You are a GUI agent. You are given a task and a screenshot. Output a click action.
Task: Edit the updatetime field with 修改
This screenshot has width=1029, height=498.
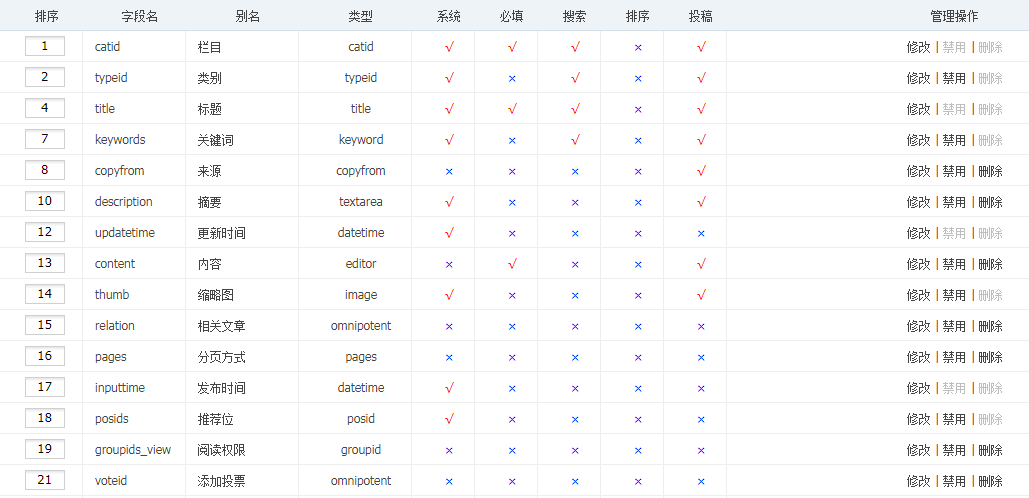[918, 233]
